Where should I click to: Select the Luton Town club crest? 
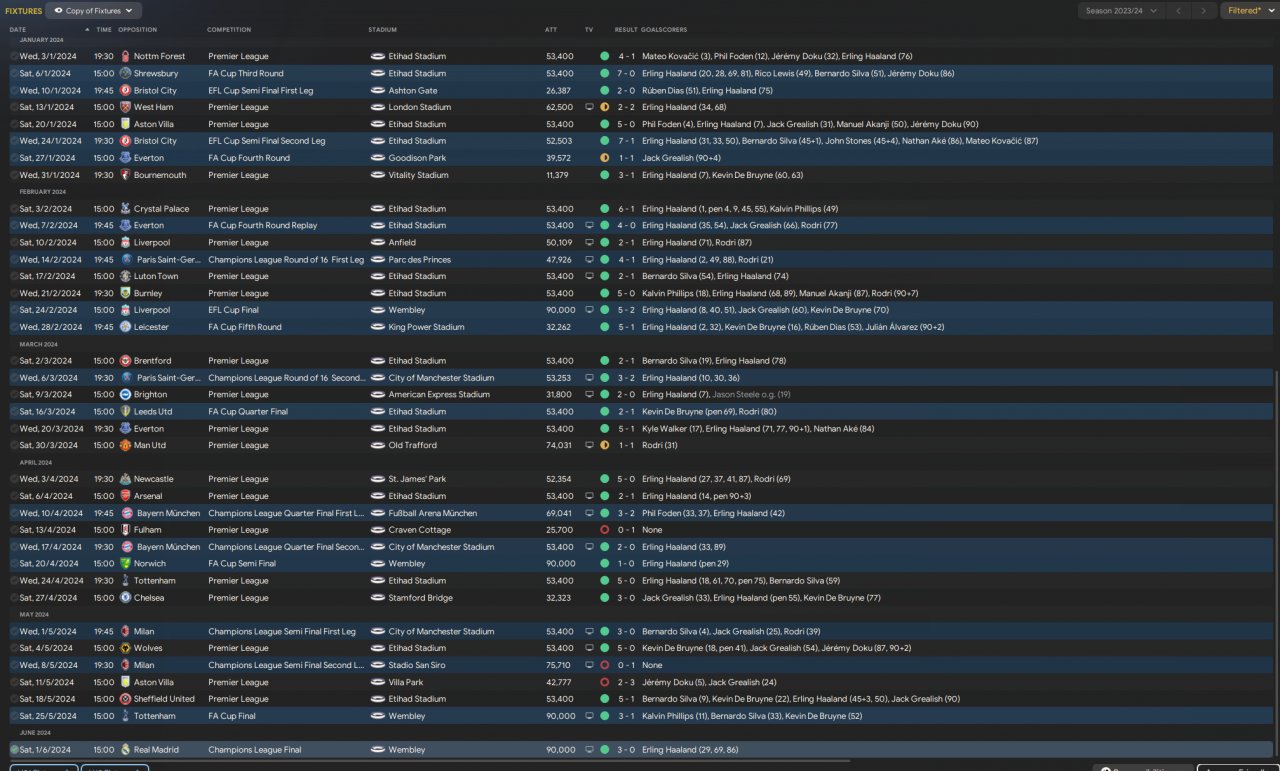[125, 276]
